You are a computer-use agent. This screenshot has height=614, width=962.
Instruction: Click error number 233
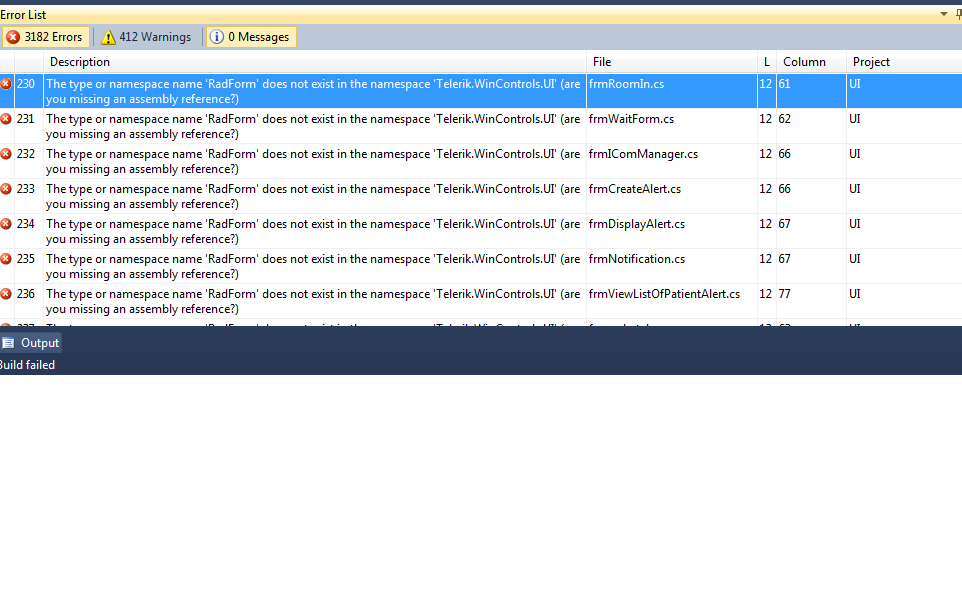(26, 189)
